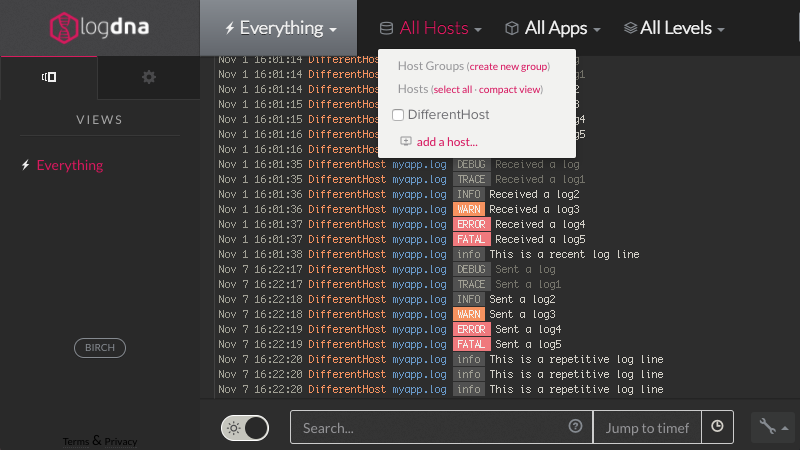Click the WARN tag on Sent a log3
This screenshot has width=800, height=450.
pos(468,314)
